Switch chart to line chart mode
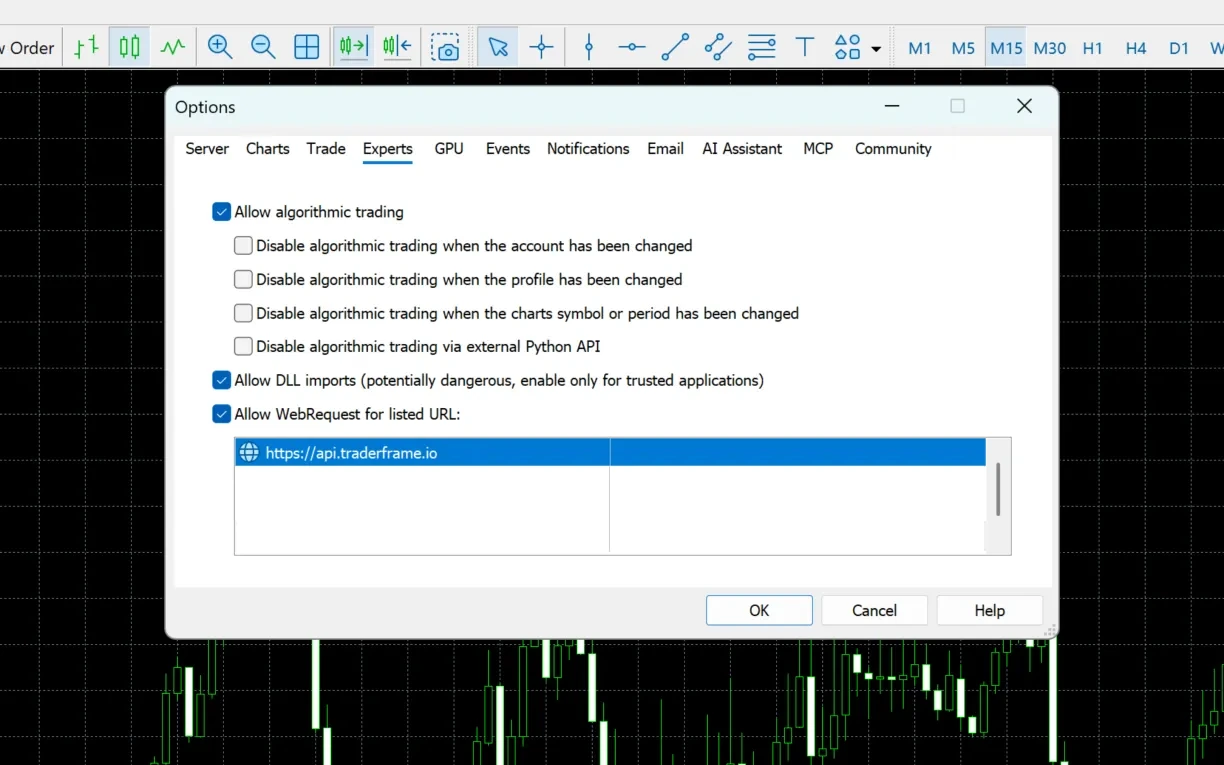 click(x=173, y=47)
